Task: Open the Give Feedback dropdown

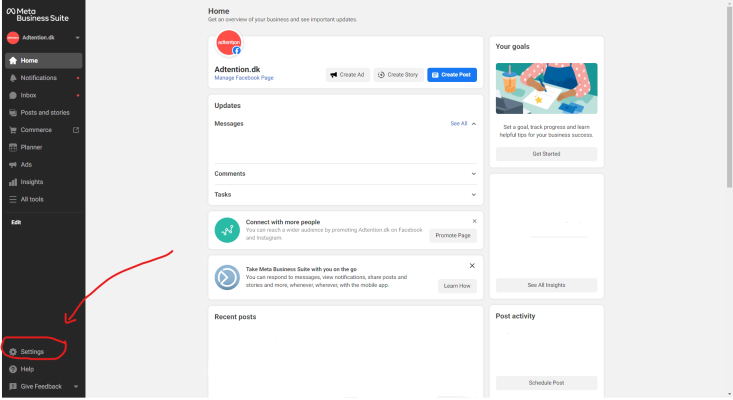Action: tap(76, 386)
